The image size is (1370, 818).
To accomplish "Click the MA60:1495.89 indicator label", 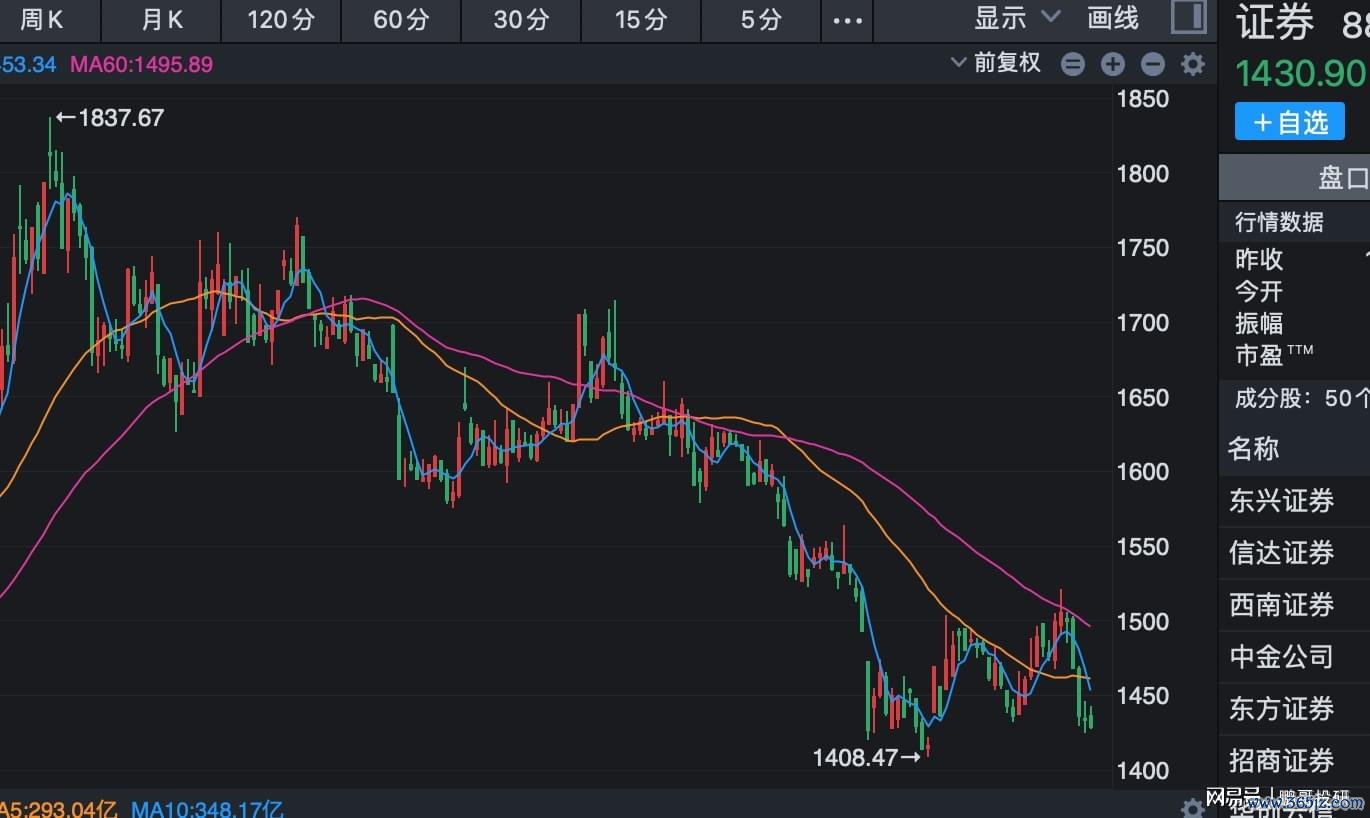I will (141, 65).
